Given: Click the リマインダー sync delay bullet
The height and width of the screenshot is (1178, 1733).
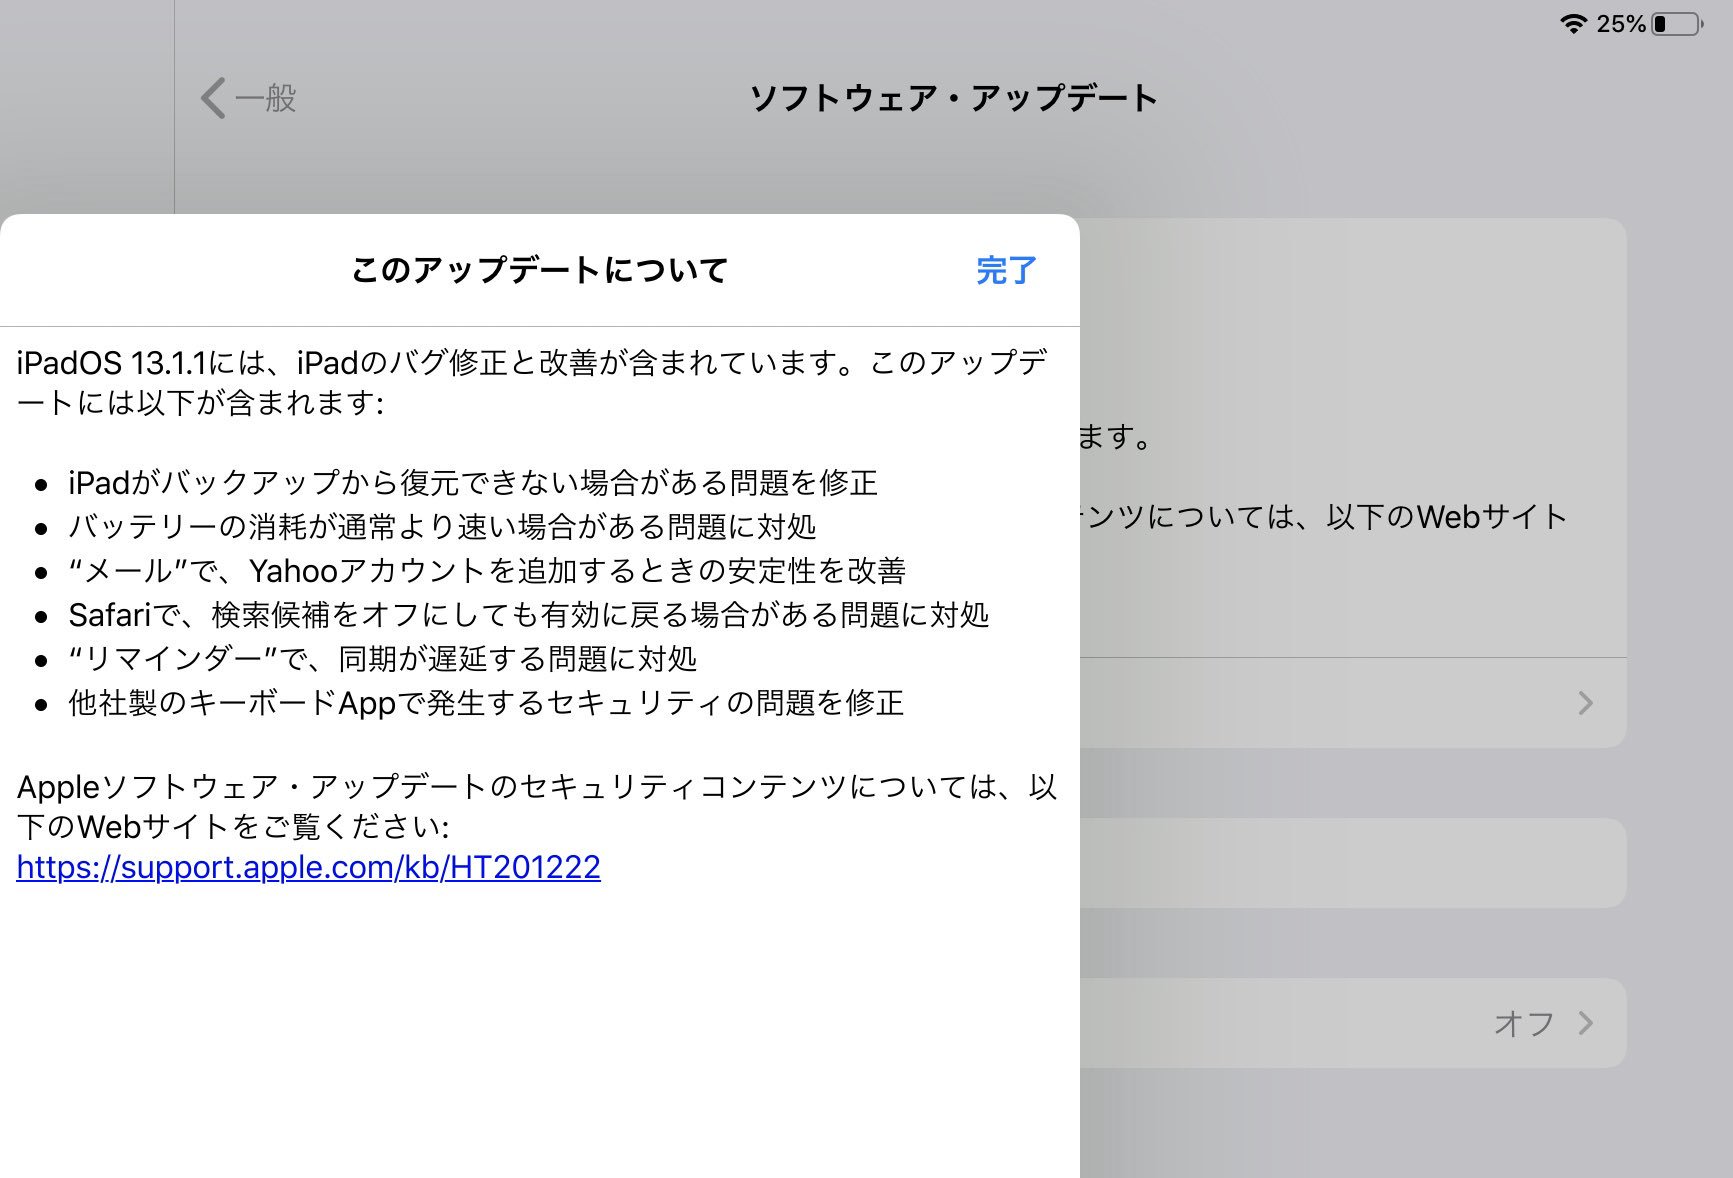Looking at the screenshot, I should [382, 659].
